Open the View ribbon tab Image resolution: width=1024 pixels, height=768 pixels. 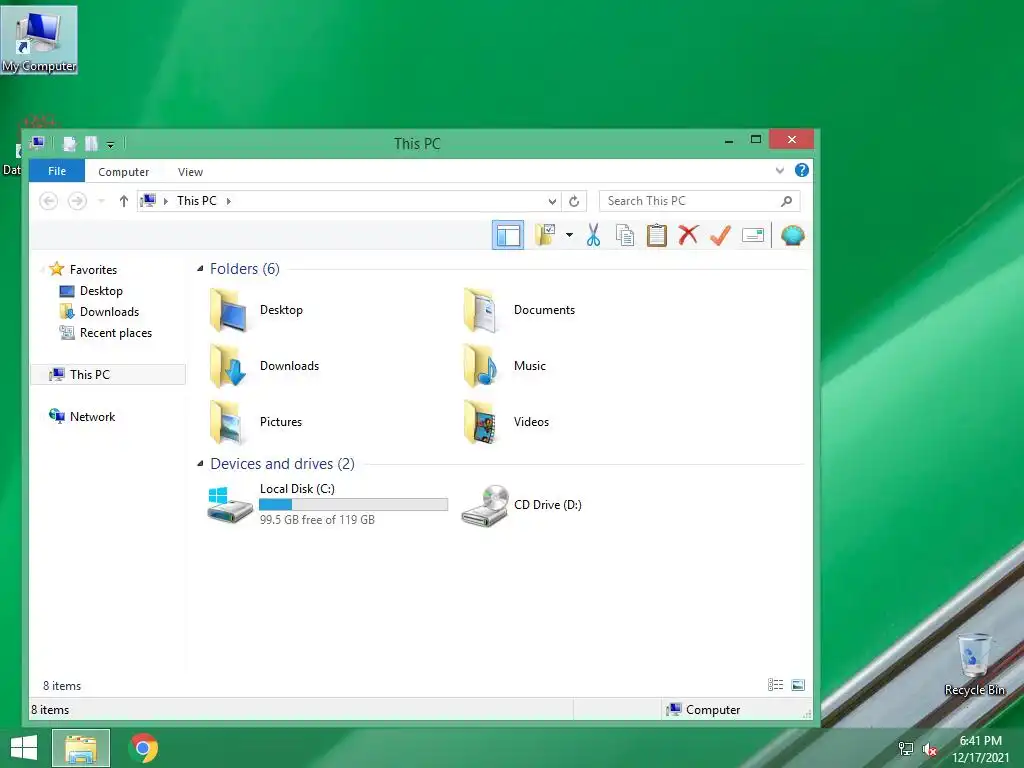190,172
